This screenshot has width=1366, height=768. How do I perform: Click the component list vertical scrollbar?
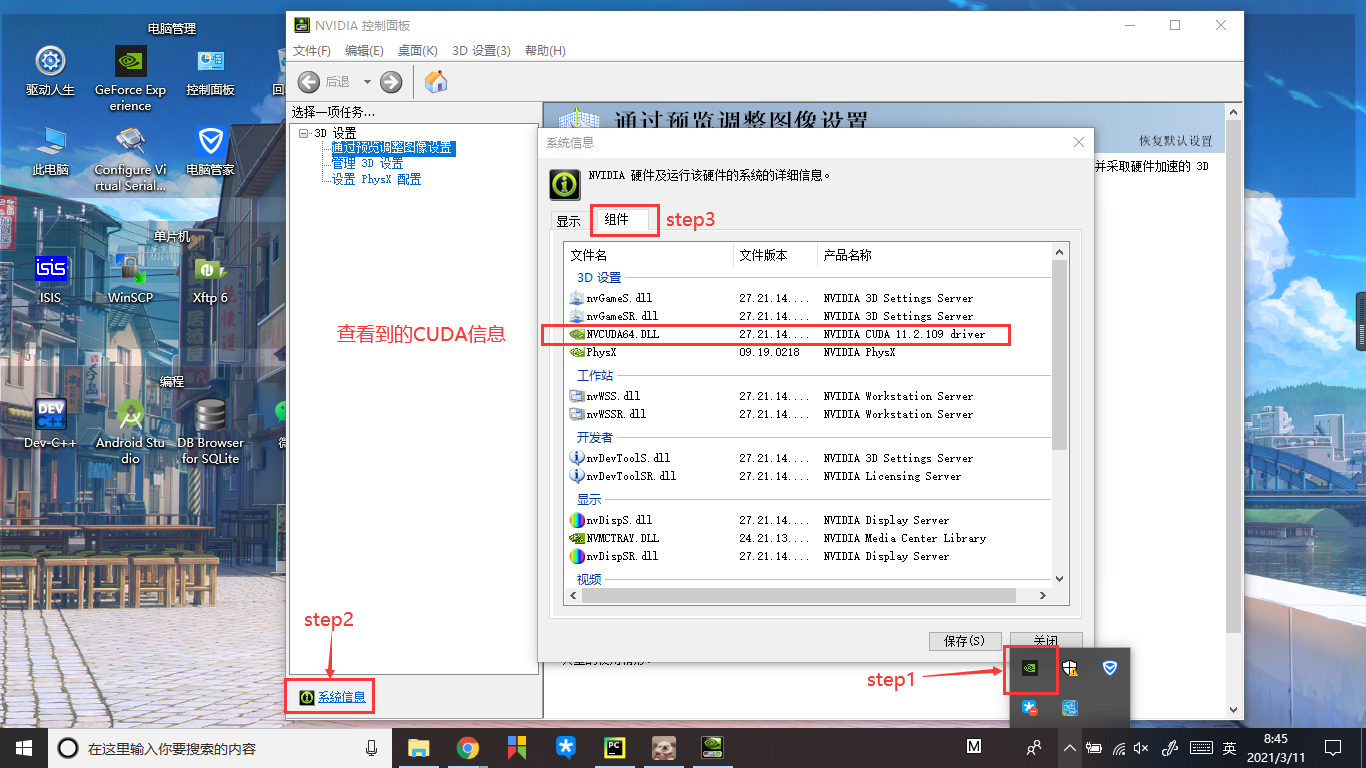point(1060,355)
